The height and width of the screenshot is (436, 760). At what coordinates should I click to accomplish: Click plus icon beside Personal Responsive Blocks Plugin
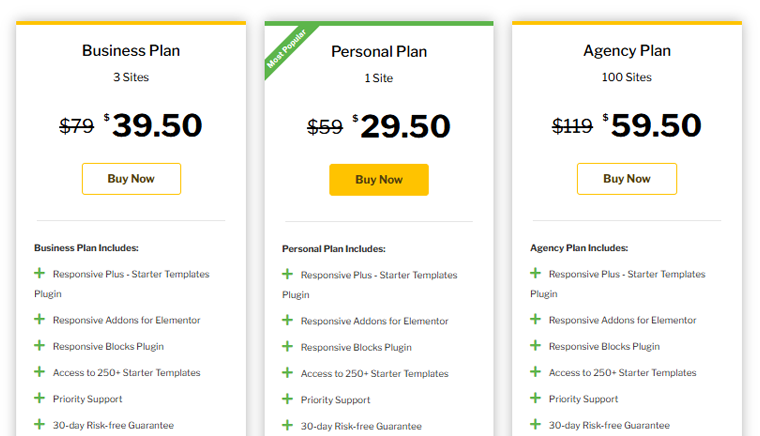(x=287, y=346)
